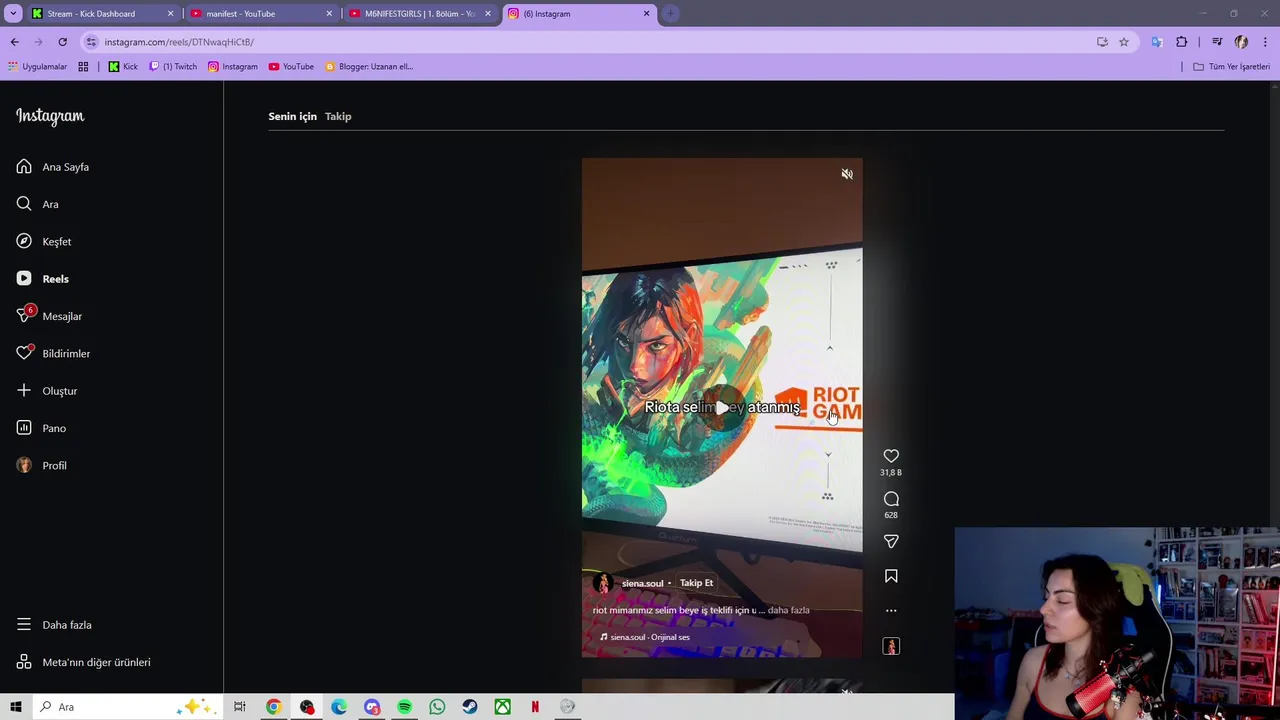
Task: Open Windows Start menu
Action: click(15, 707)
